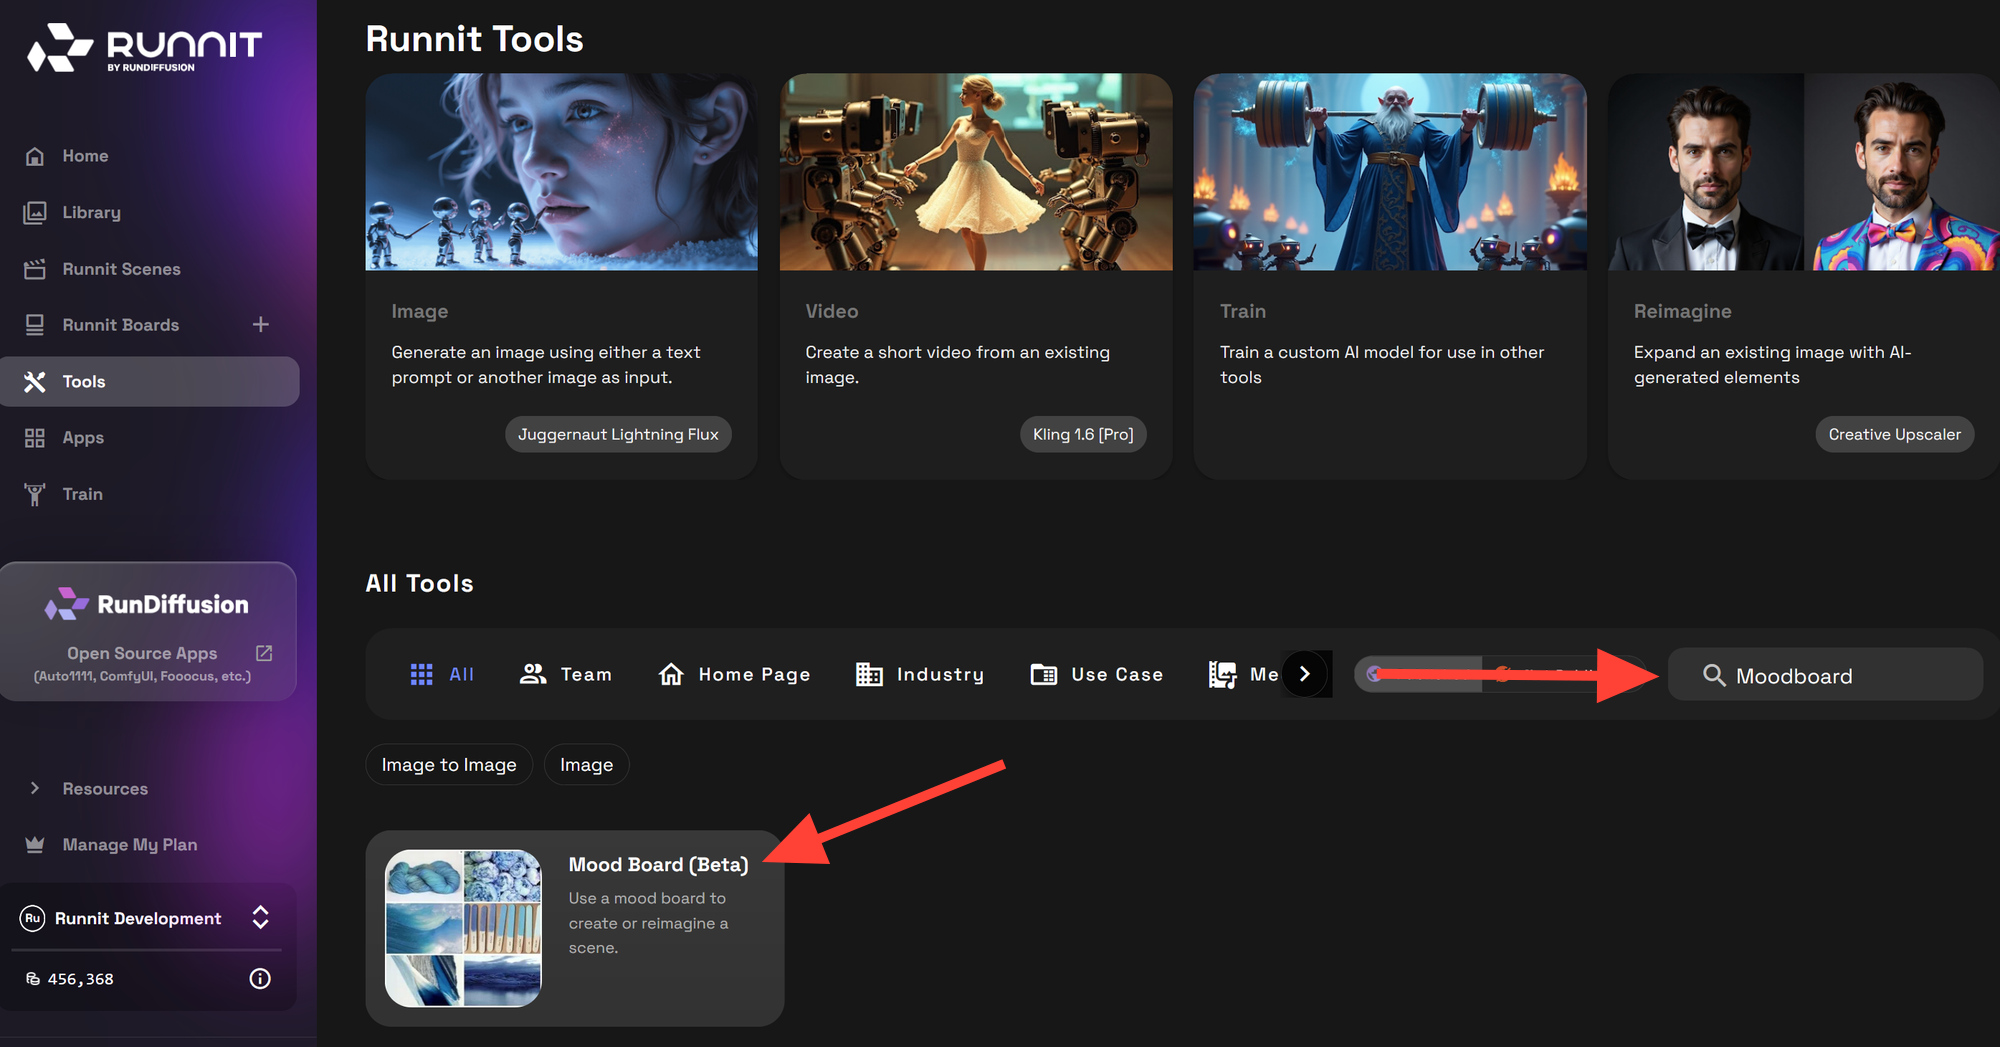Click the right chevron to reveal more filter categories
This screenshot has width=2000, height=1047.
point(1305,674)
